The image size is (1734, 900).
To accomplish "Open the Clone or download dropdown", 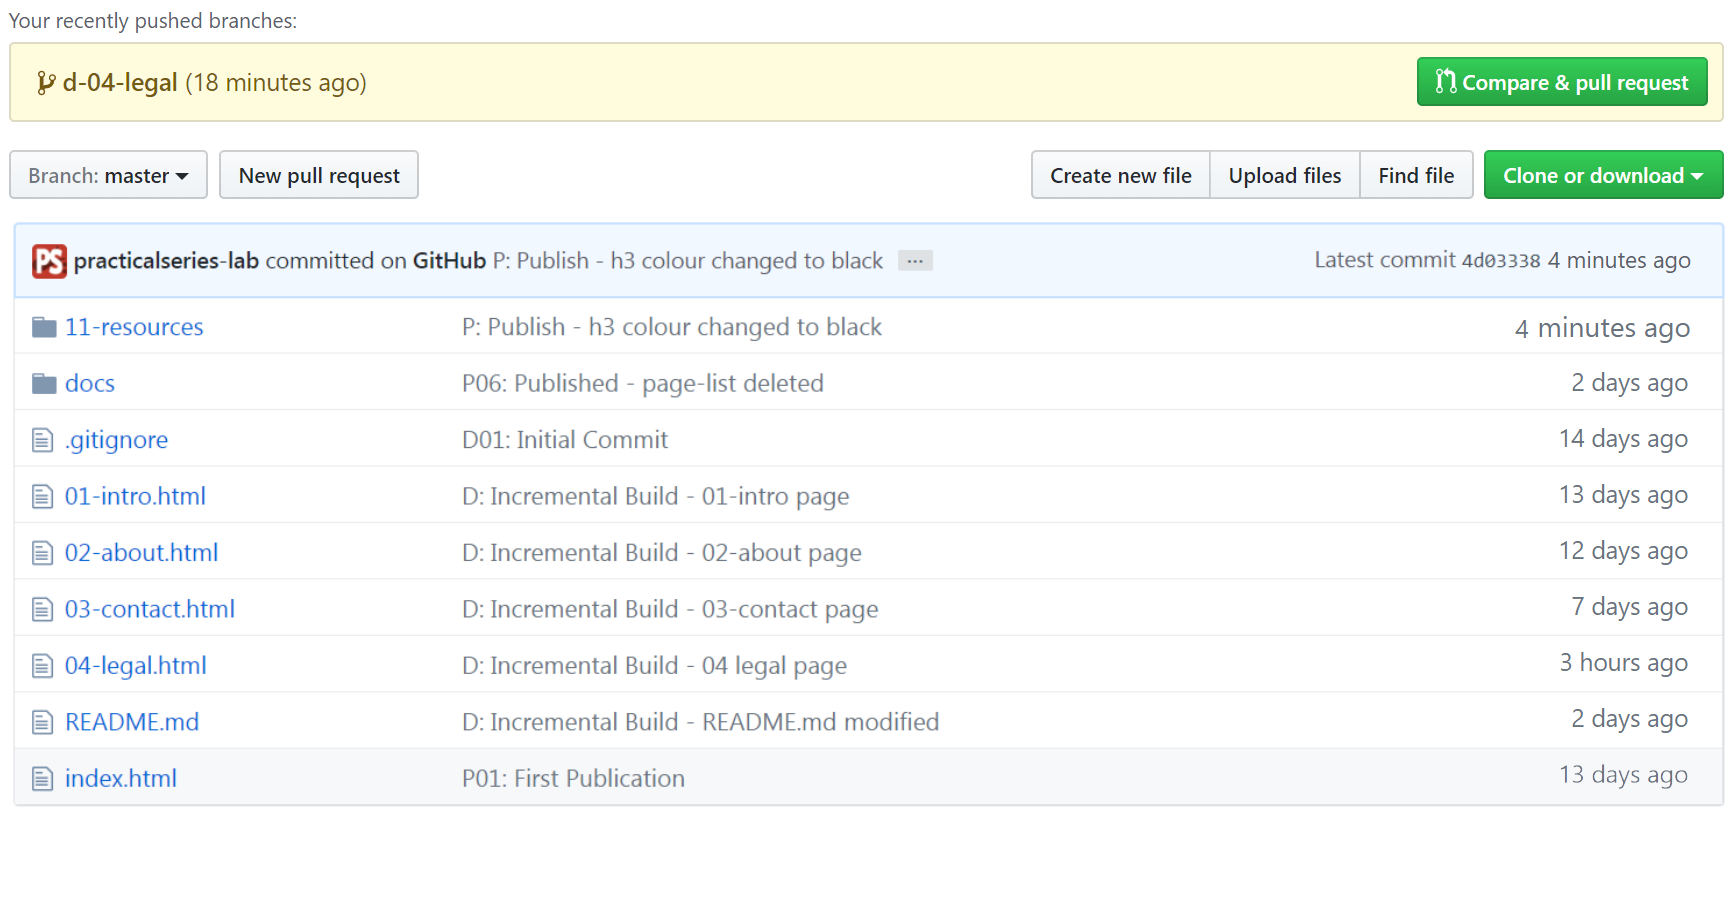I will click(1603, 175).
